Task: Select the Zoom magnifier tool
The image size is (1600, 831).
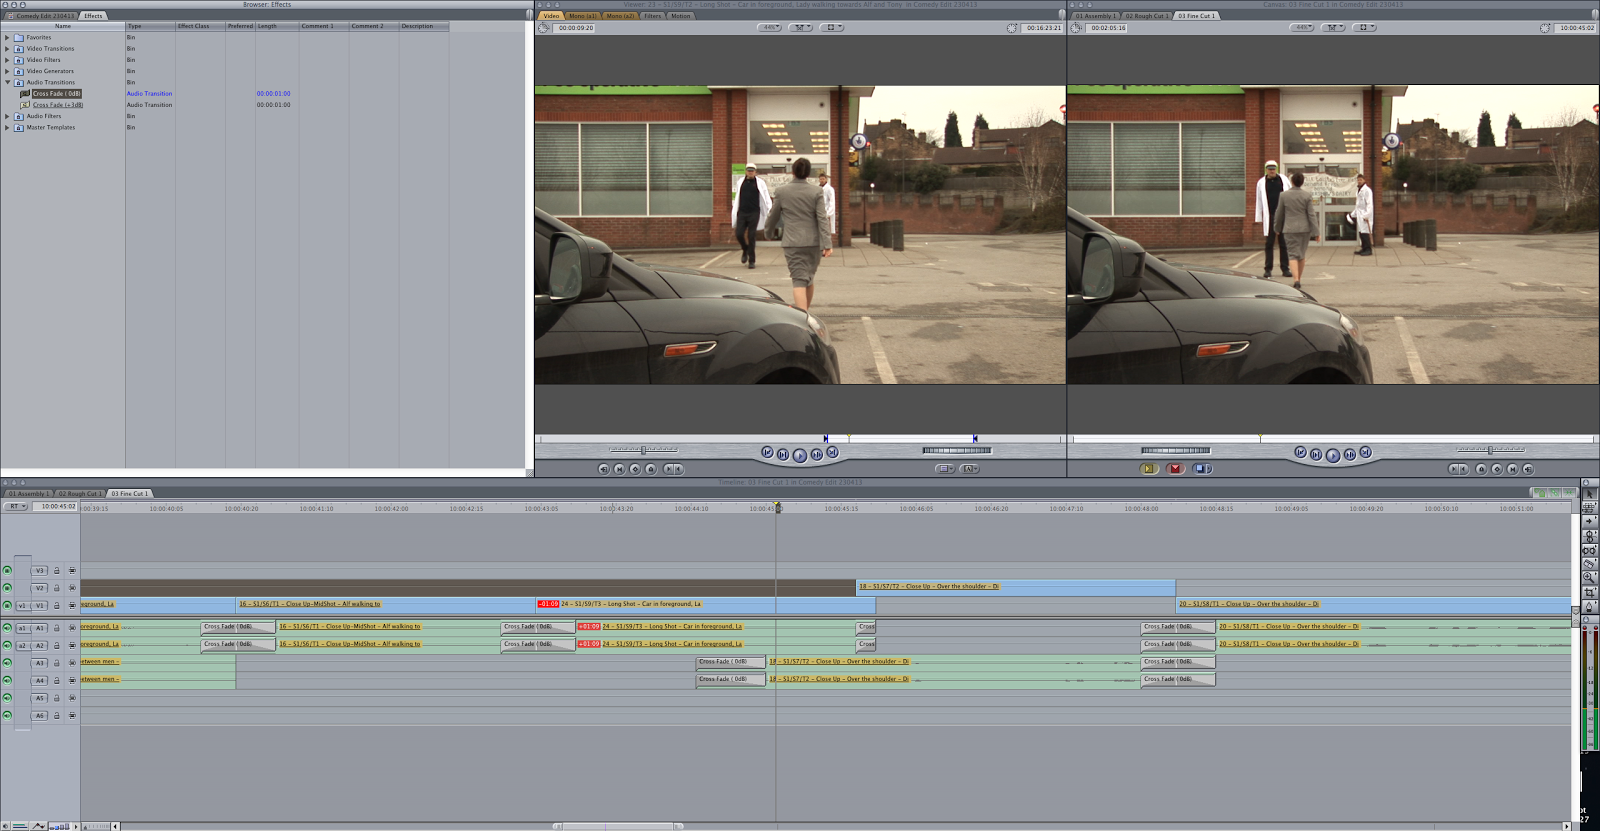Action: click(1589, 578)
